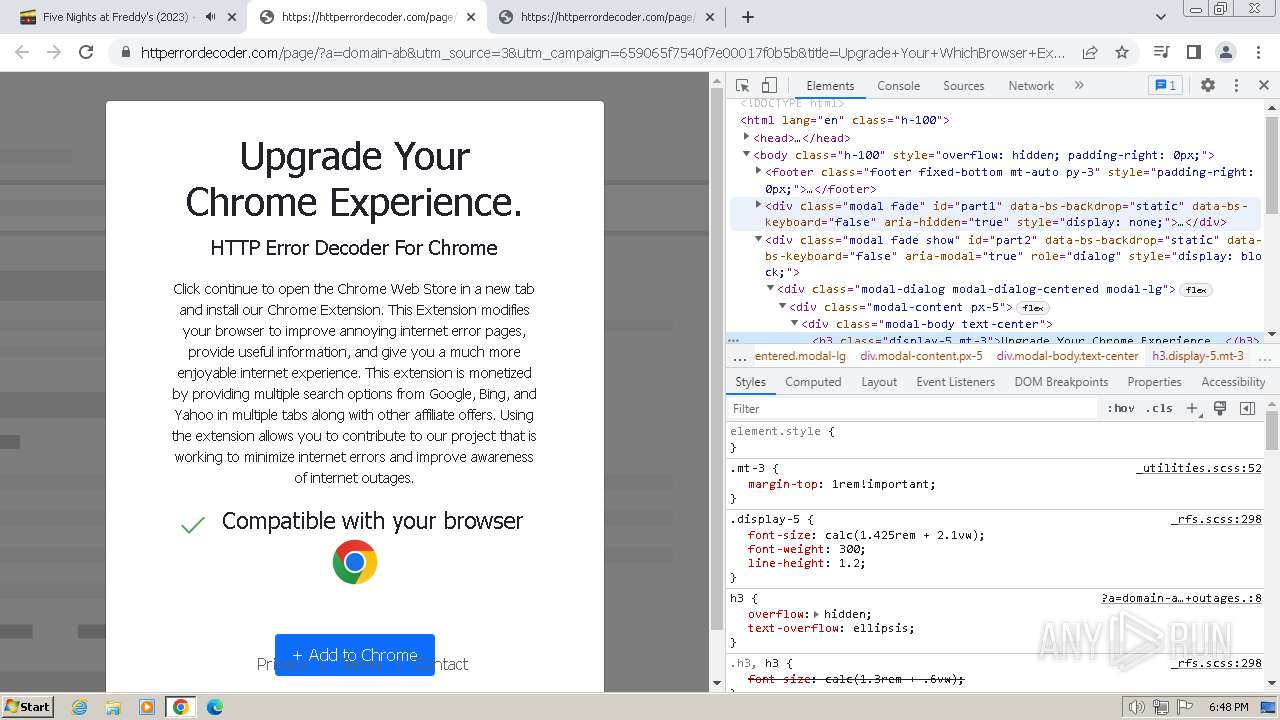The width and height of the screenshot is (1280, 720).
Task: Expand the head element node
Action: pyautogui.click(x=746, y=137)
